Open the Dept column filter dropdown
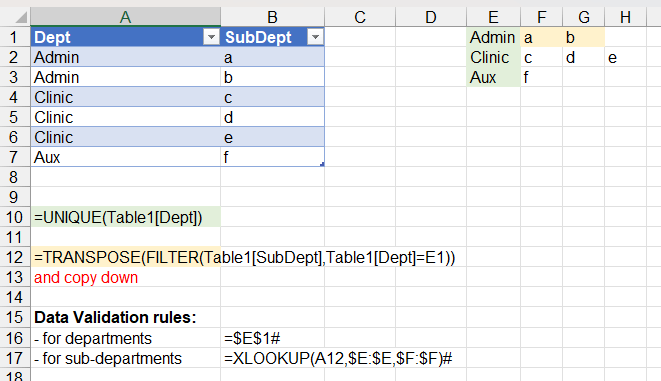 tap(211, 37)
